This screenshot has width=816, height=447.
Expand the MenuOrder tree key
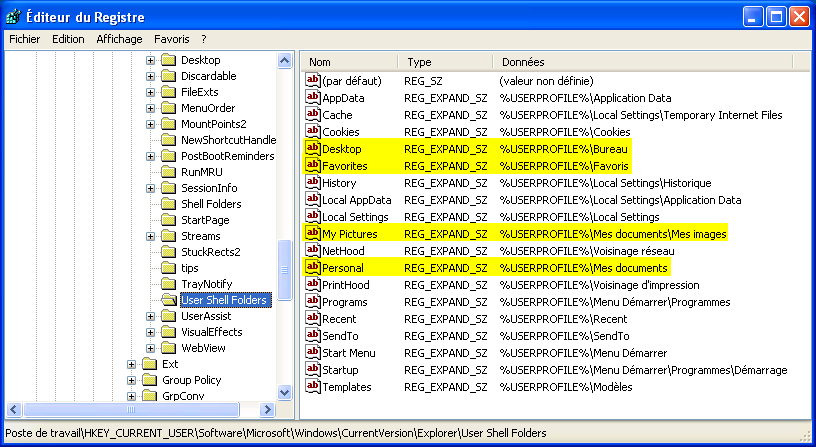point(150,108)
